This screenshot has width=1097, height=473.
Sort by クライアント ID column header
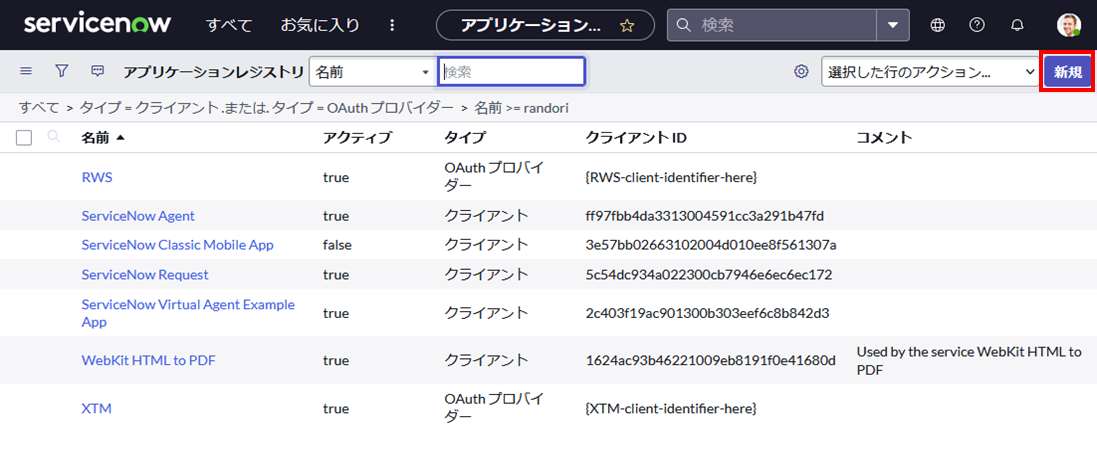(636, 138)
